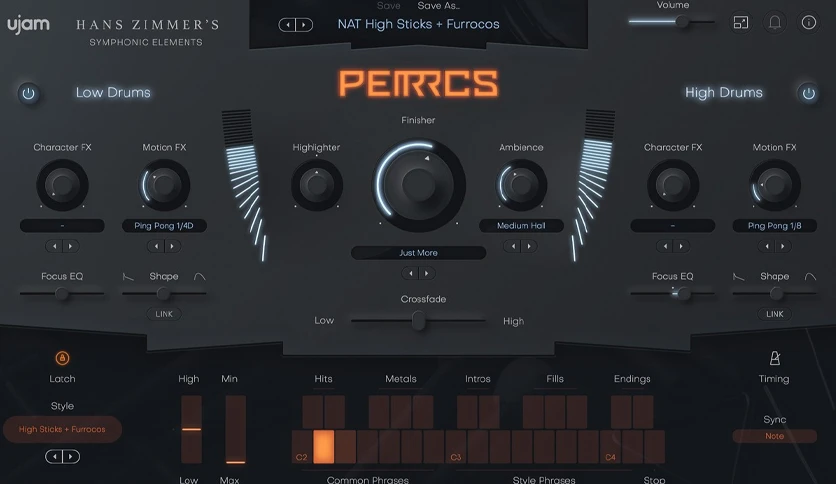The height and width of the screenshot is (484, 836).
Task: Select Low Drums curved shape icon
Action: pos(199,276)
